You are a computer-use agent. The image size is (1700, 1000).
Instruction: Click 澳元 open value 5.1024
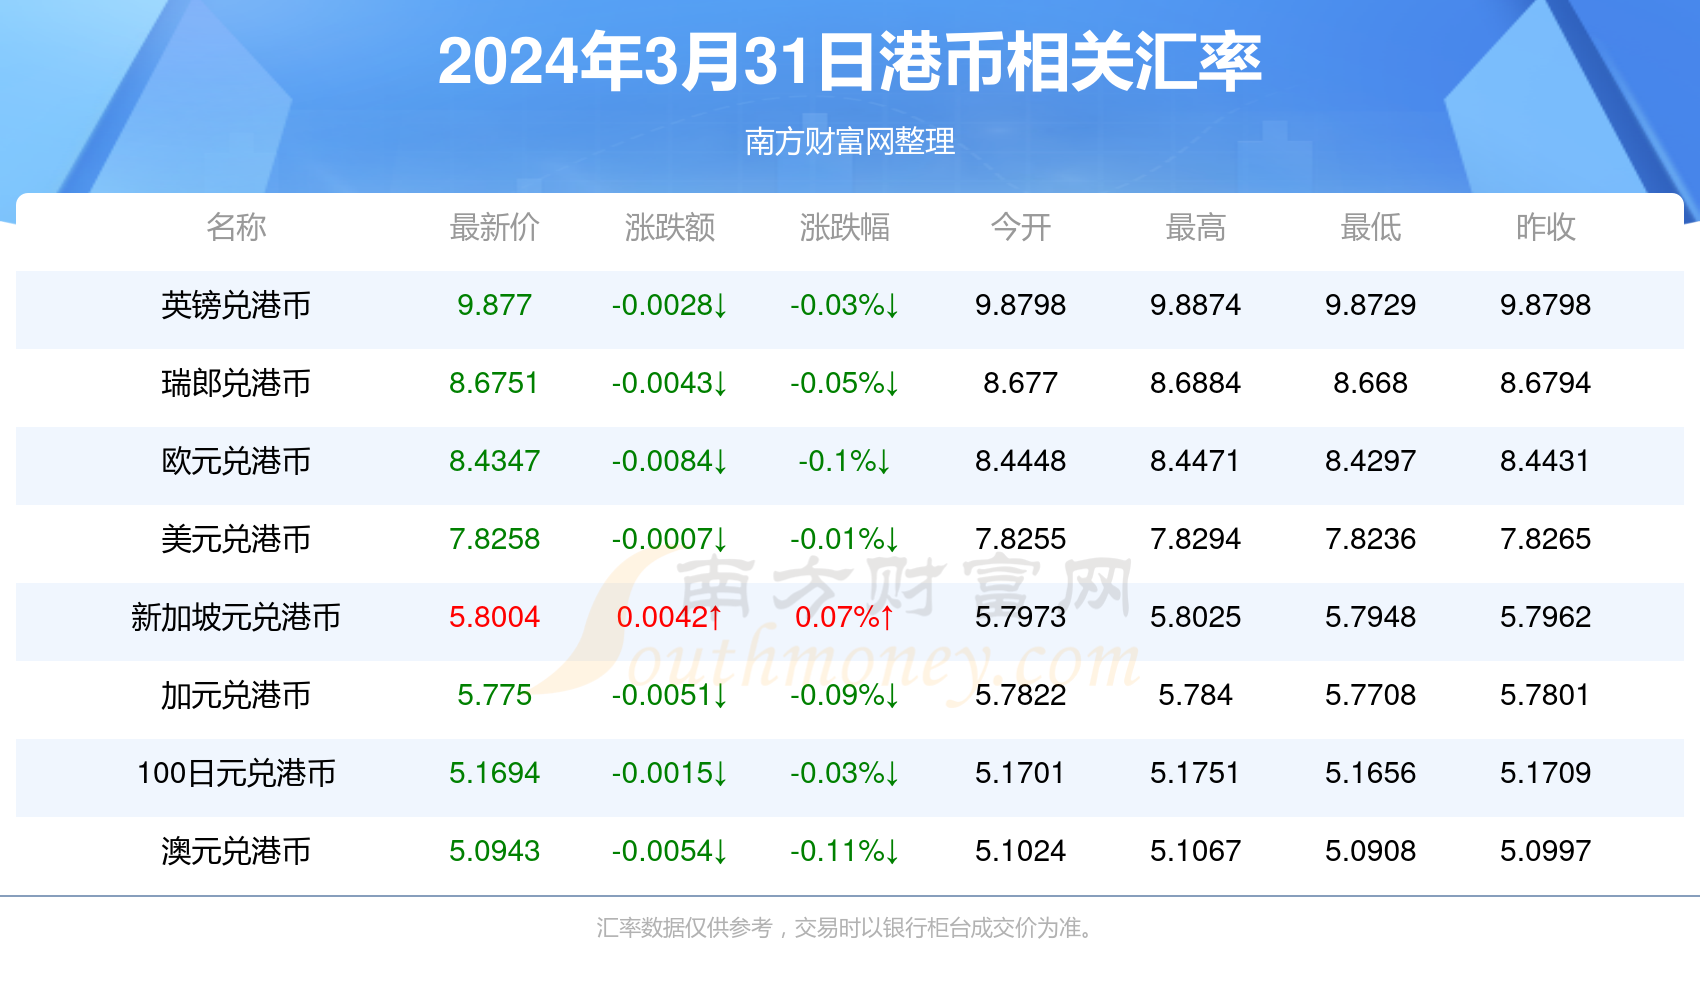(1020, 851)
